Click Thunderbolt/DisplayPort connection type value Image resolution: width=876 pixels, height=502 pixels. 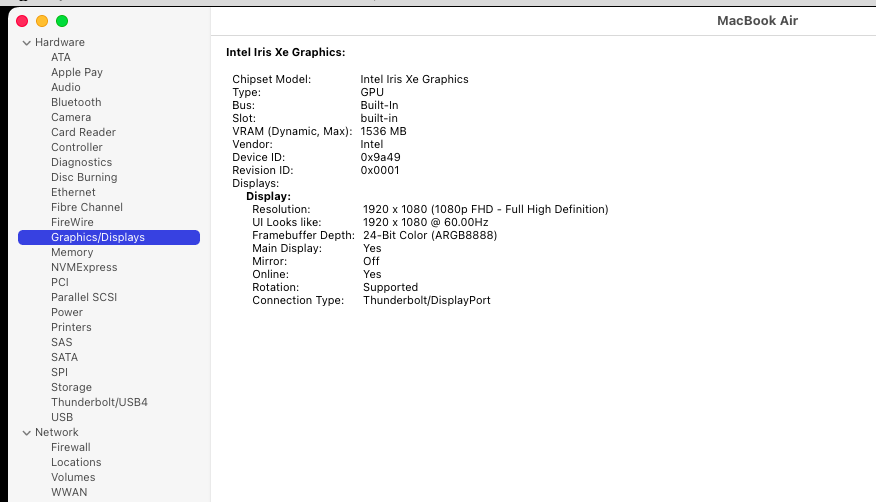(427, 300)
